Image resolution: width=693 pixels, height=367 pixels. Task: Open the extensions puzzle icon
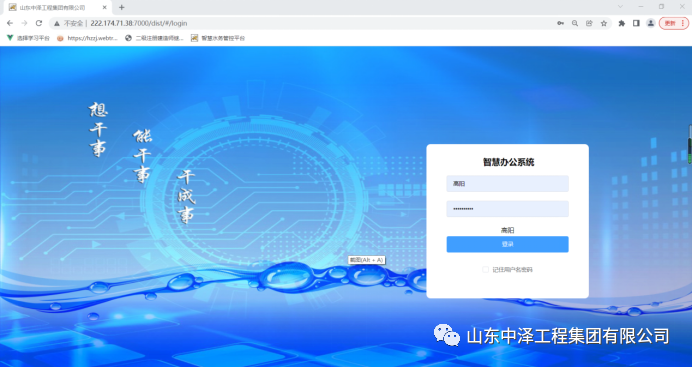(x=622, y=23)
